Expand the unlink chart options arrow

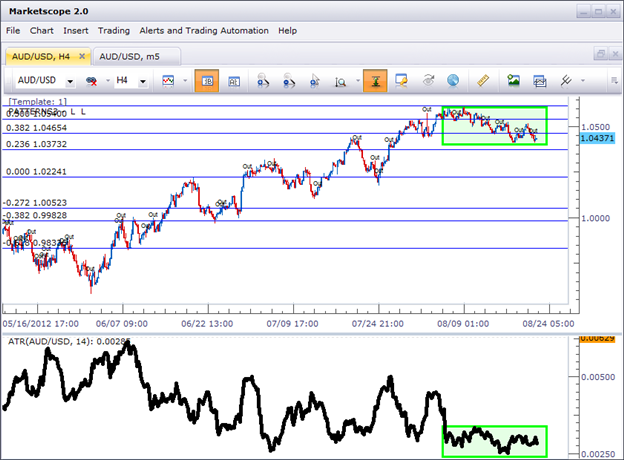107,81
